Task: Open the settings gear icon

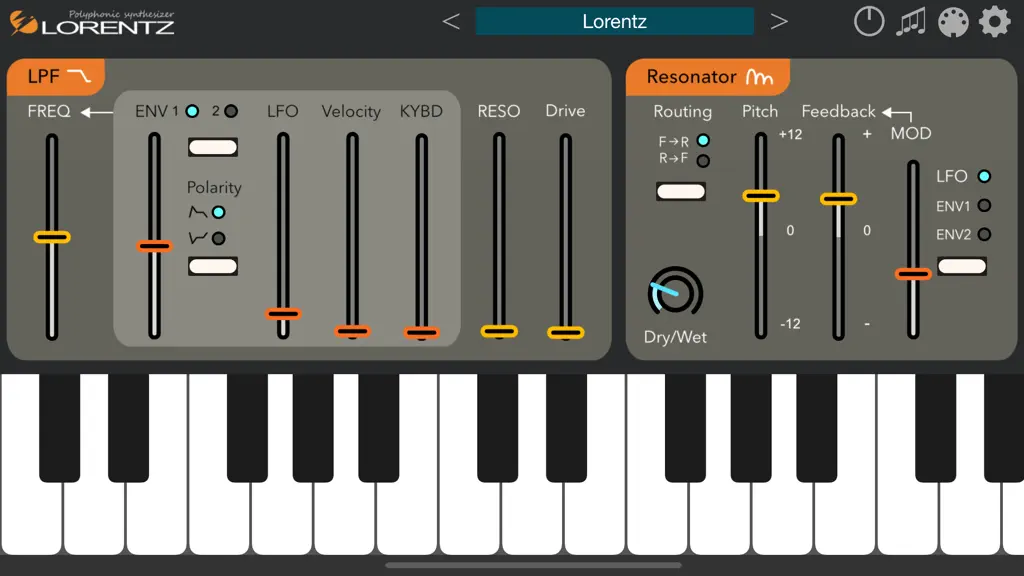Action: tap(995, 22)
